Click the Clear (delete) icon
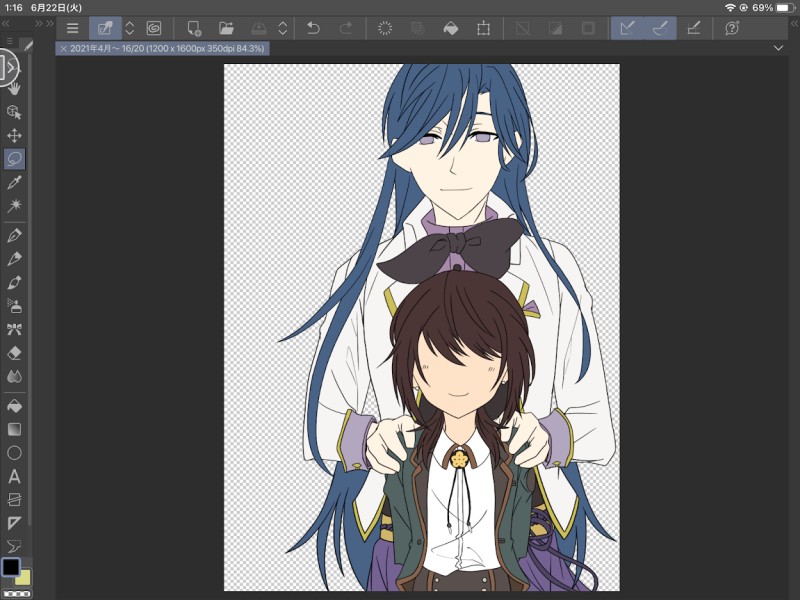The height and width of the screenshot is (600, 800). pos(385,28)
